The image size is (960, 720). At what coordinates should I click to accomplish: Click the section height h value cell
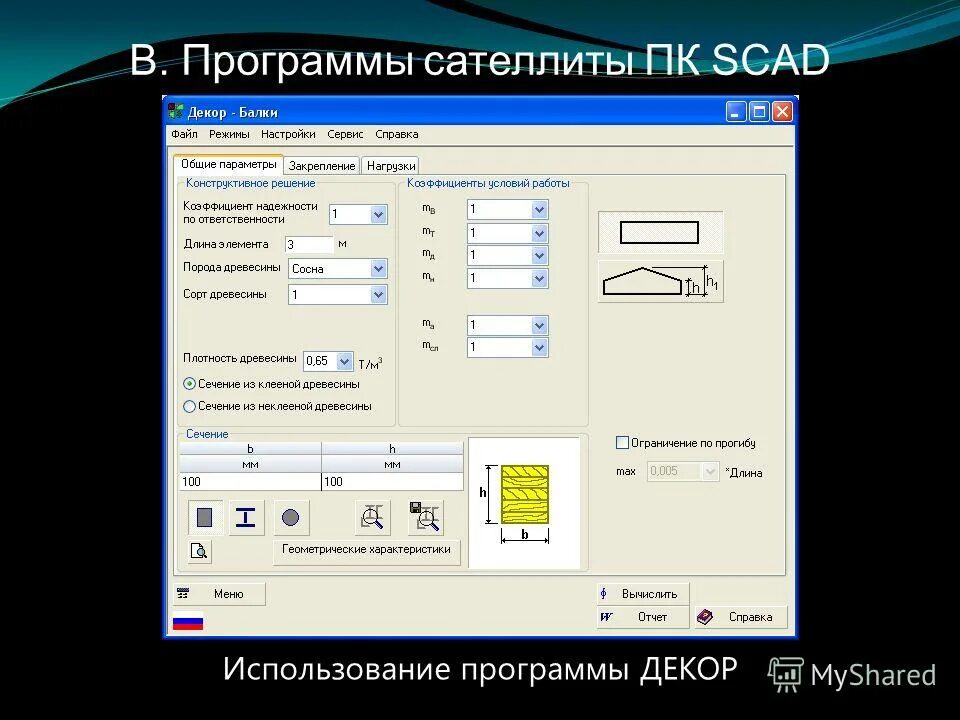coord(392,481)
